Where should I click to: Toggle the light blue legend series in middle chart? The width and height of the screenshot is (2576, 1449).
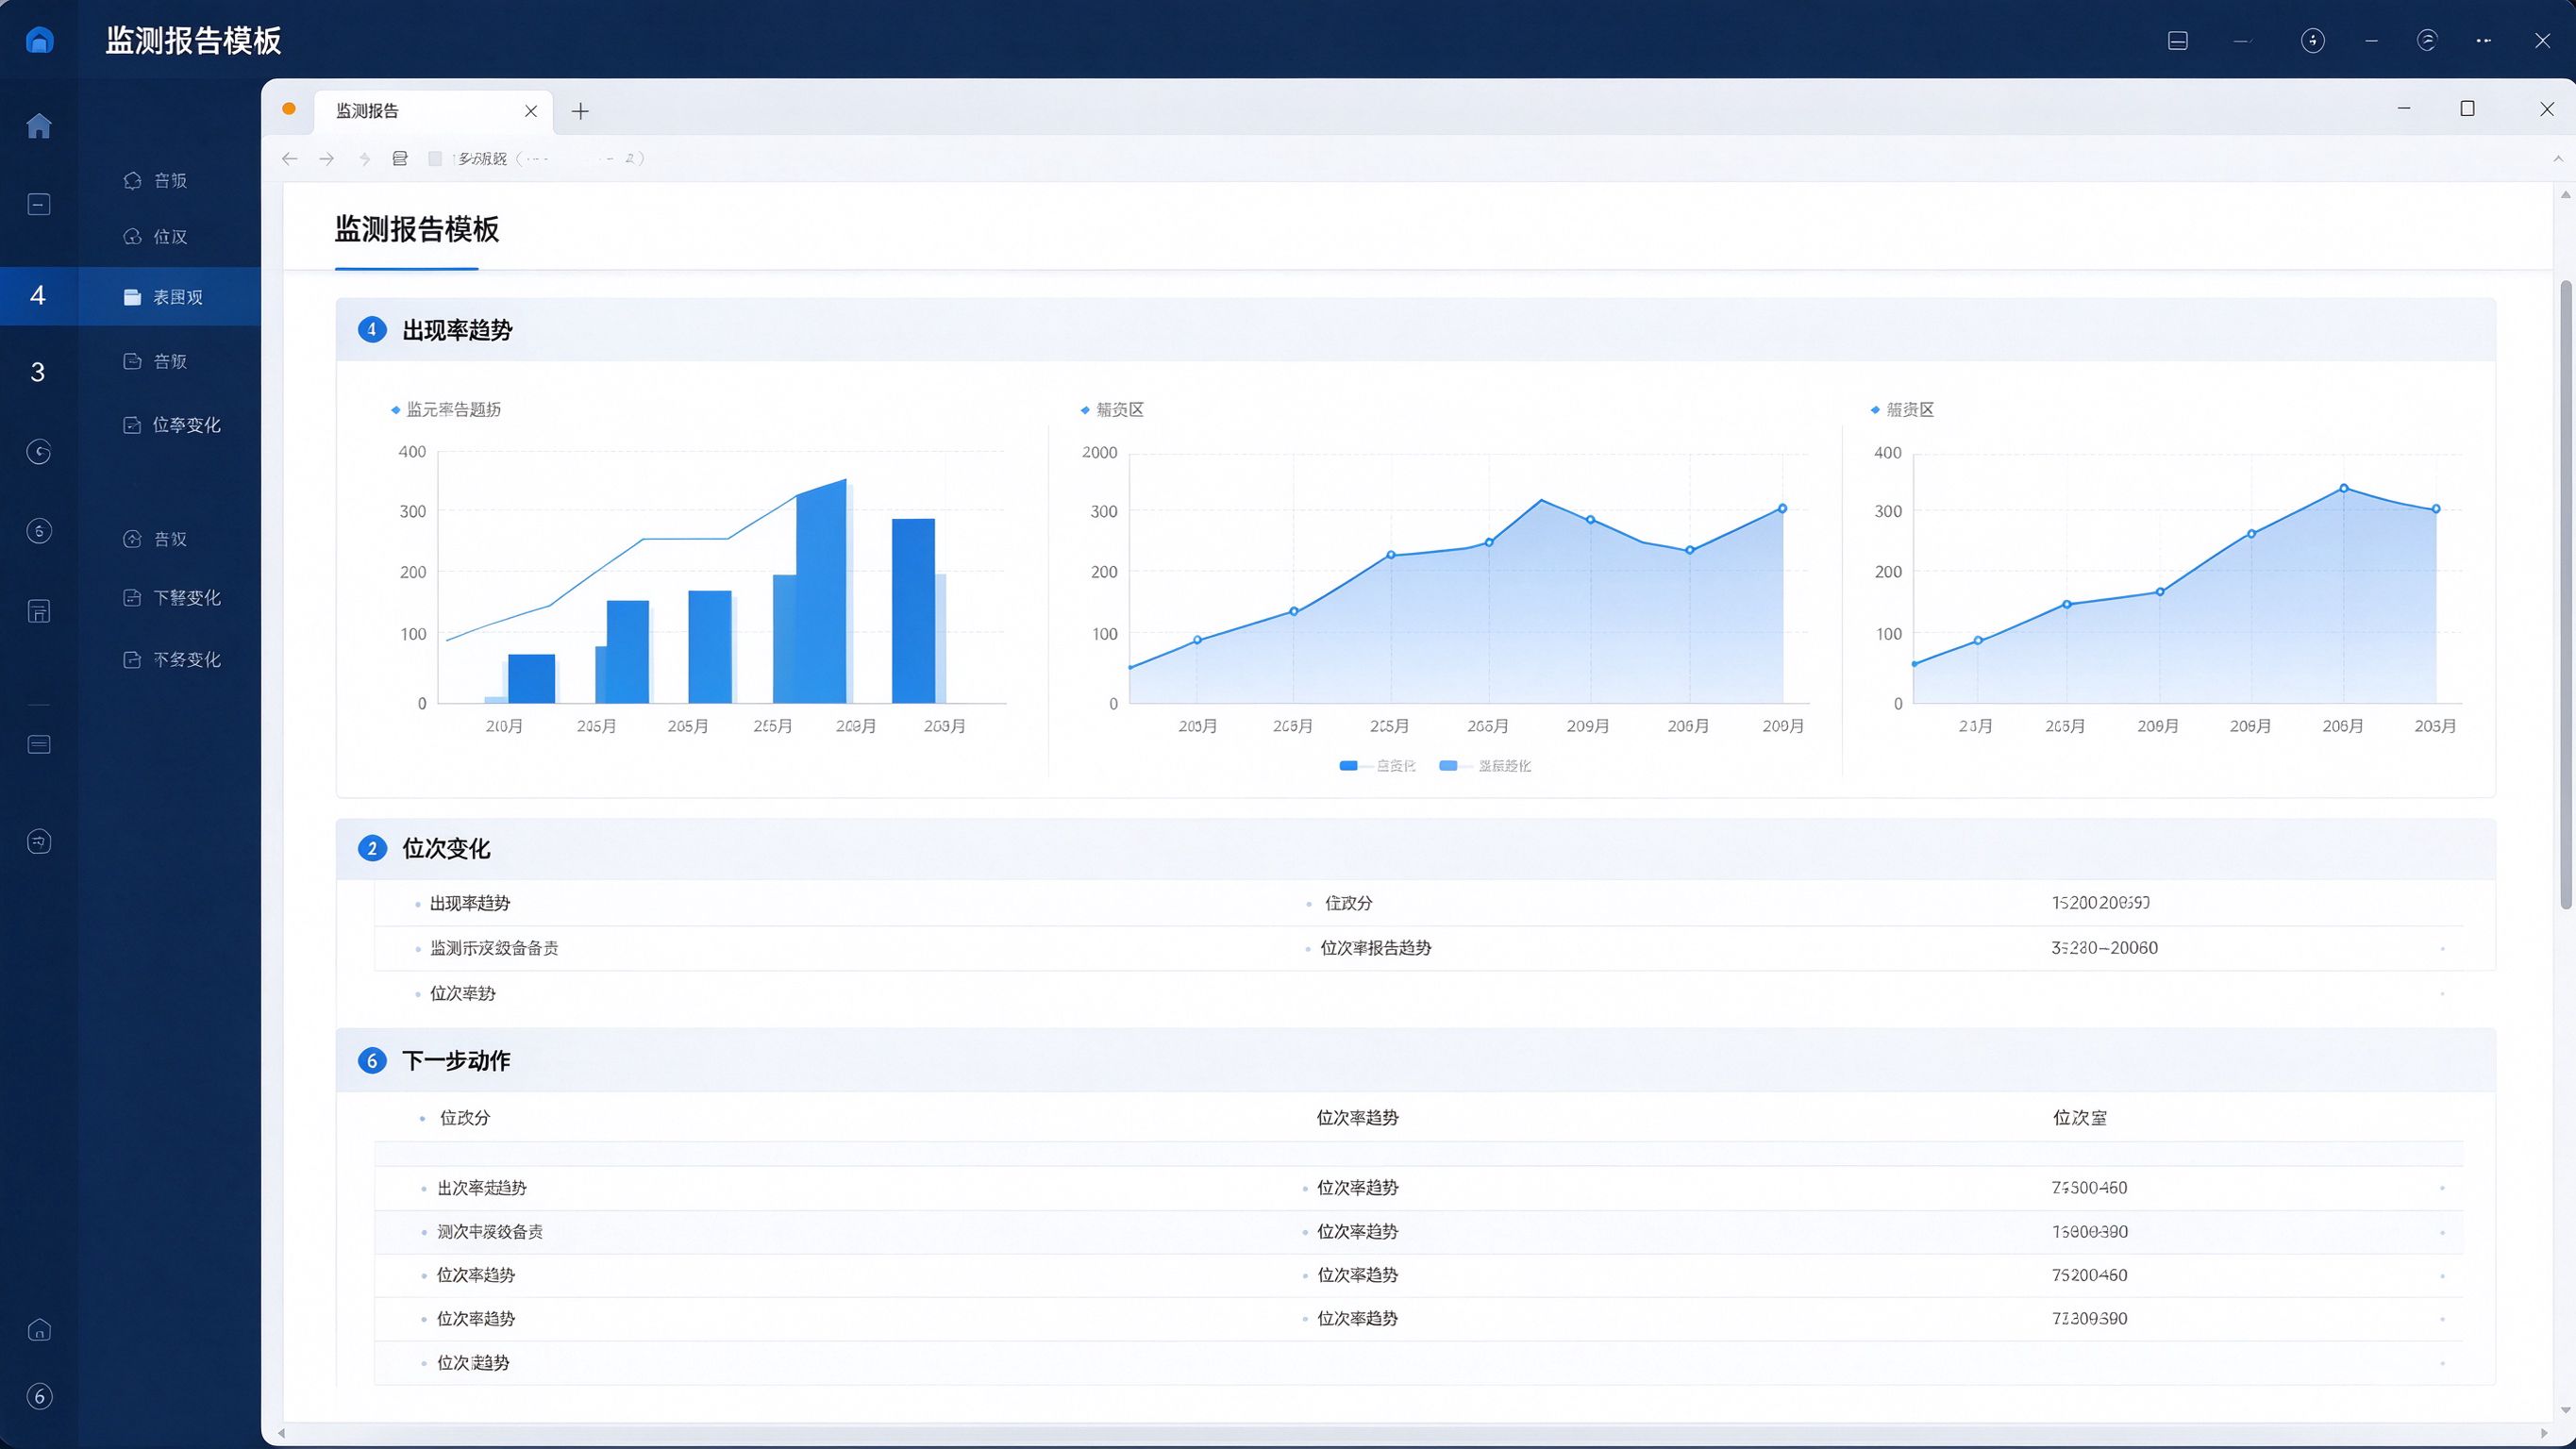(x=1485, y=766)
